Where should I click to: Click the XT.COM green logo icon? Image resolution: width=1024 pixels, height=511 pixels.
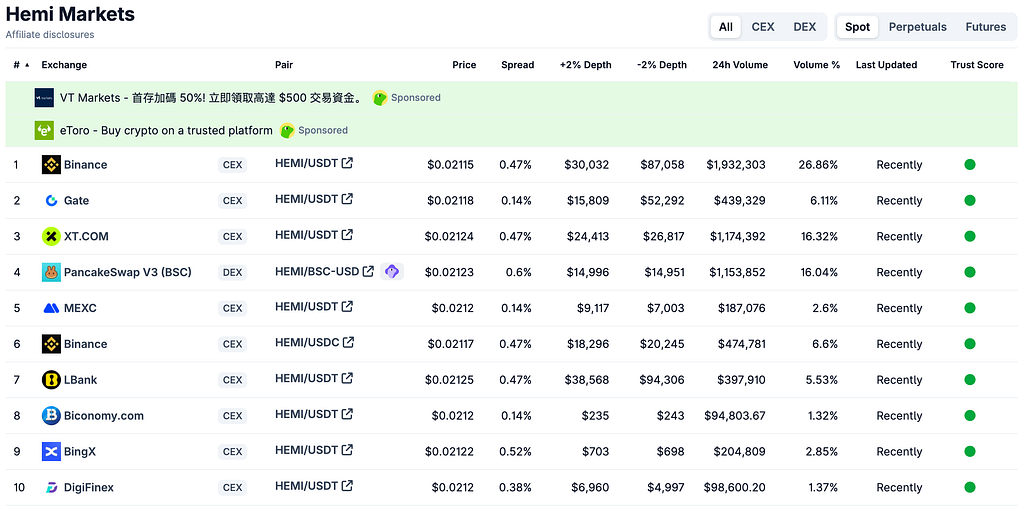coord(51,237)
